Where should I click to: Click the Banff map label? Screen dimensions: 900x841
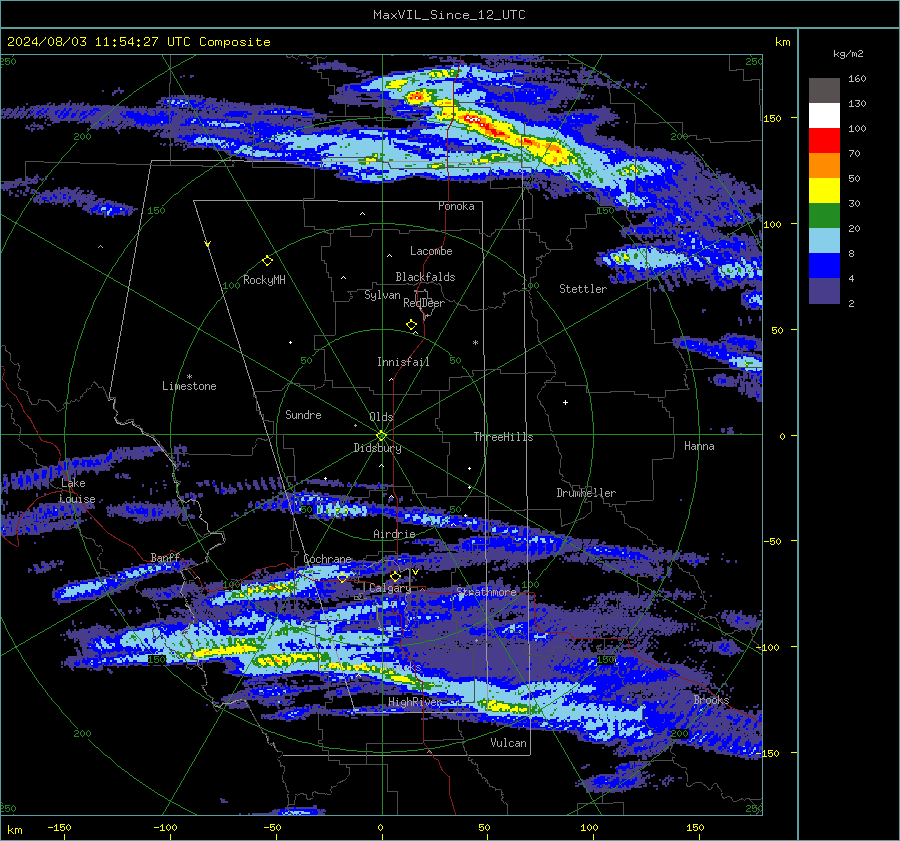tap(165, 557)
